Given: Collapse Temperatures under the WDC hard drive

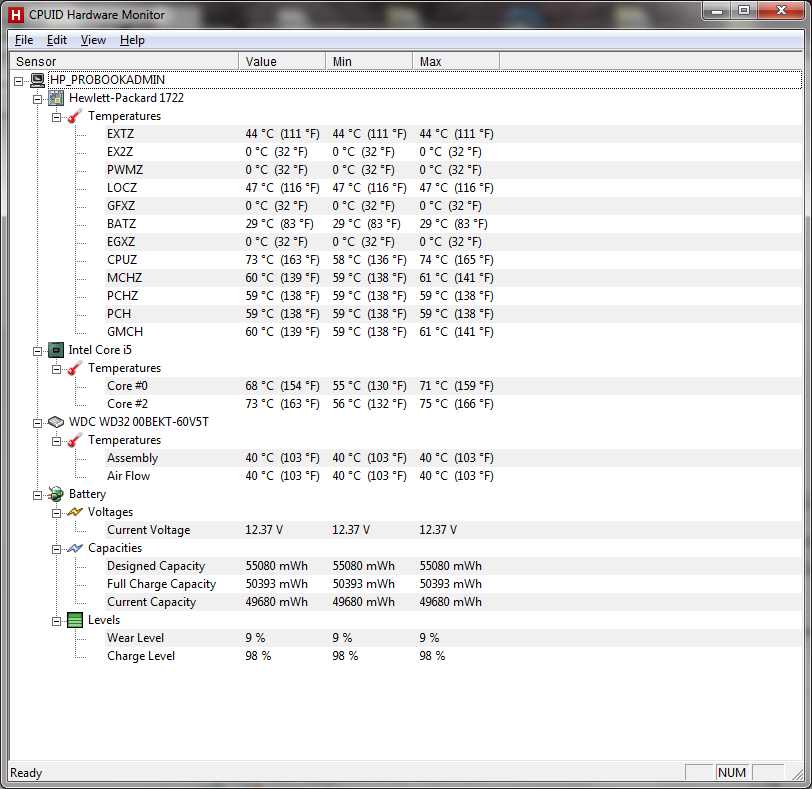Looking at the screenshot, I should 56,441.
